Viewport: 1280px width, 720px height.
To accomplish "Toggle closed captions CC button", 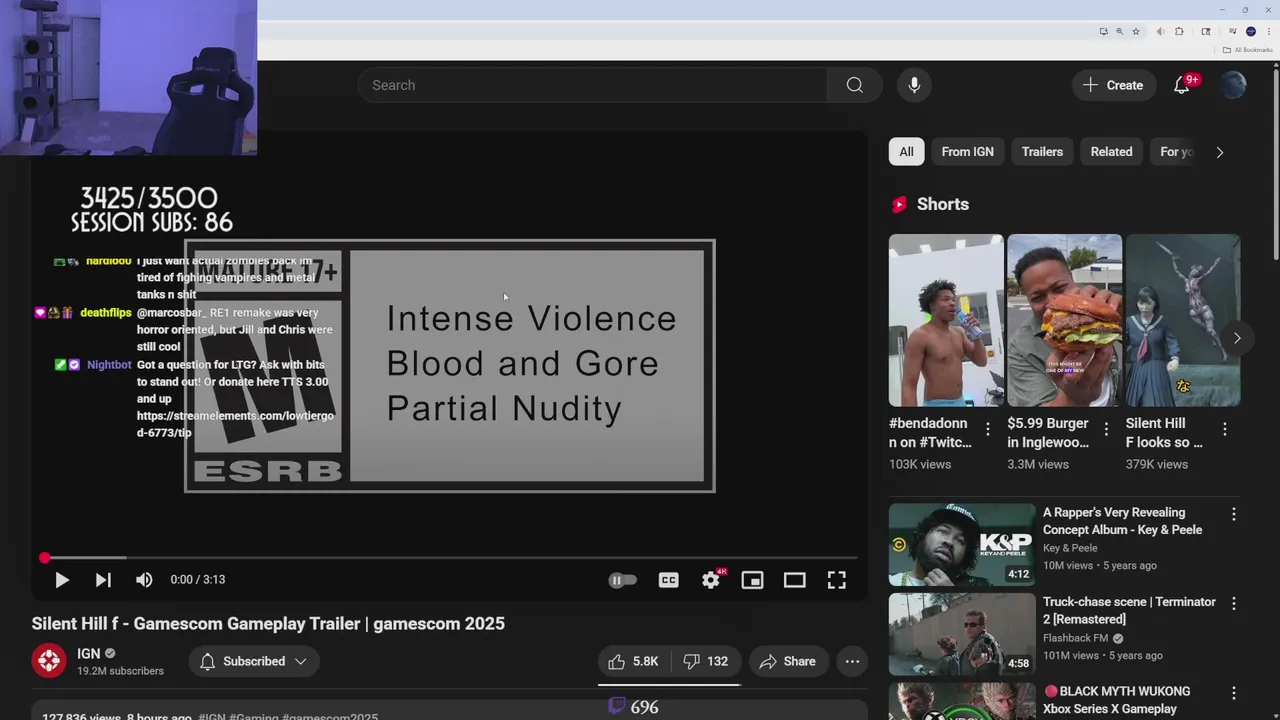I will point(668,580).
